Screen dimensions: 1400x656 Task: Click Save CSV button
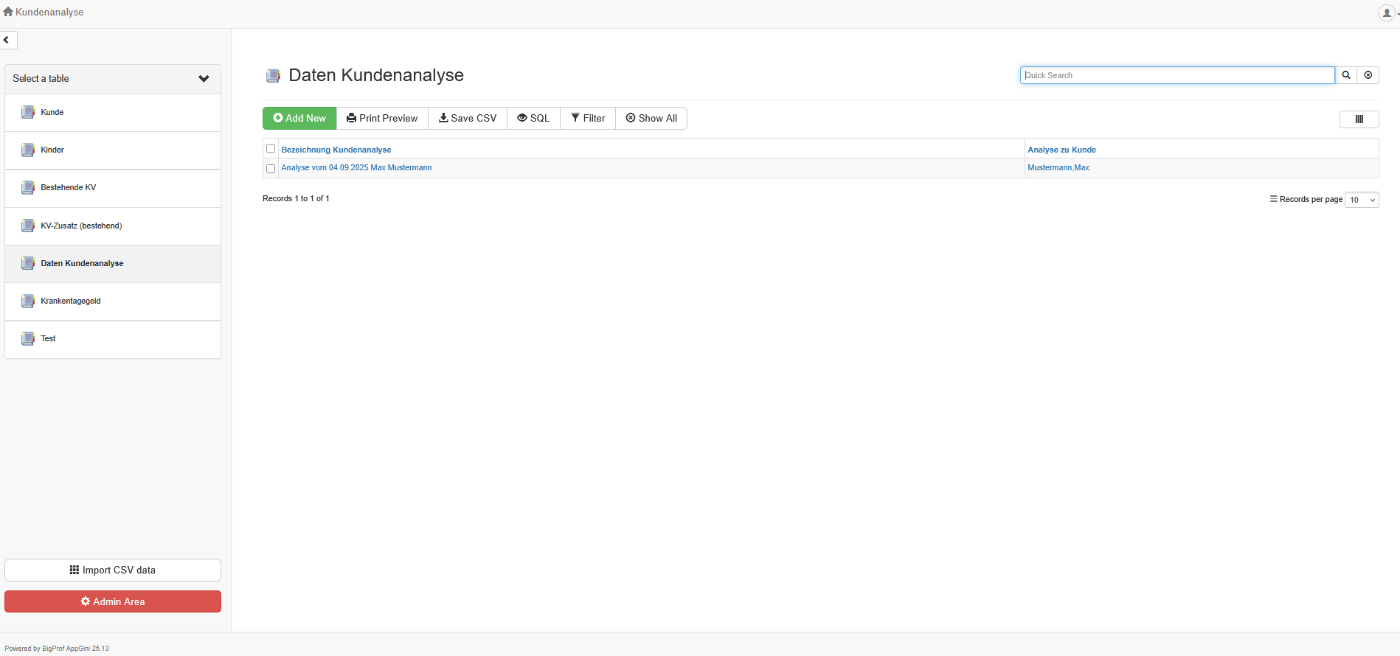click(x=468, y=118)
